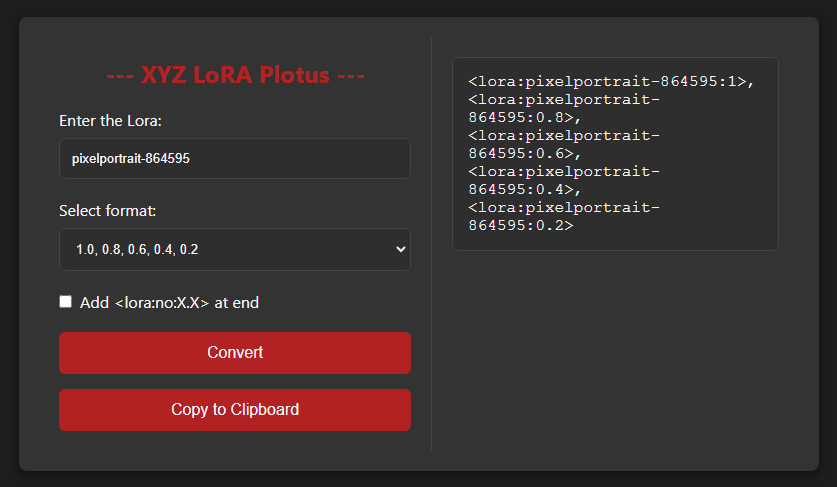Enable the Add lora:no:X.X at end checkbox
The height and width of the screenshot is (487, 837).
tap(66, 302)
